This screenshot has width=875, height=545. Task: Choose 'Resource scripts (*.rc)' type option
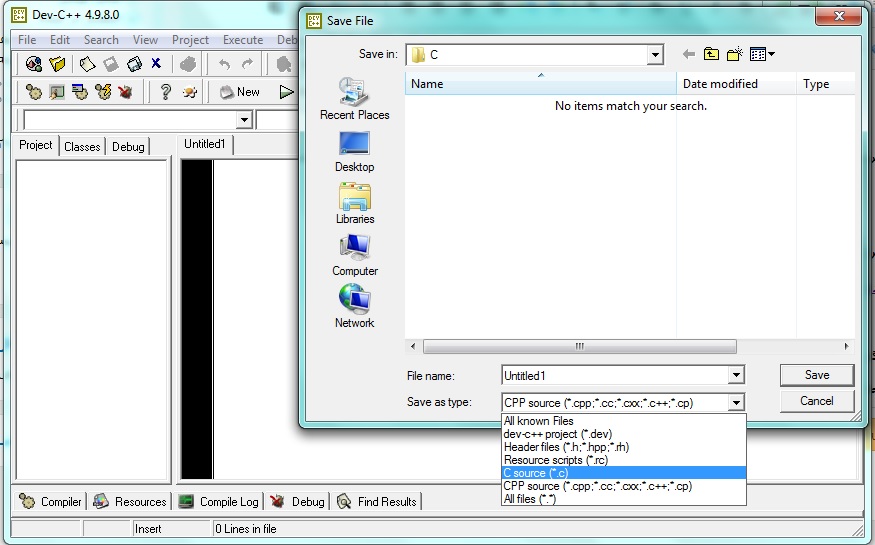[624, 460]
